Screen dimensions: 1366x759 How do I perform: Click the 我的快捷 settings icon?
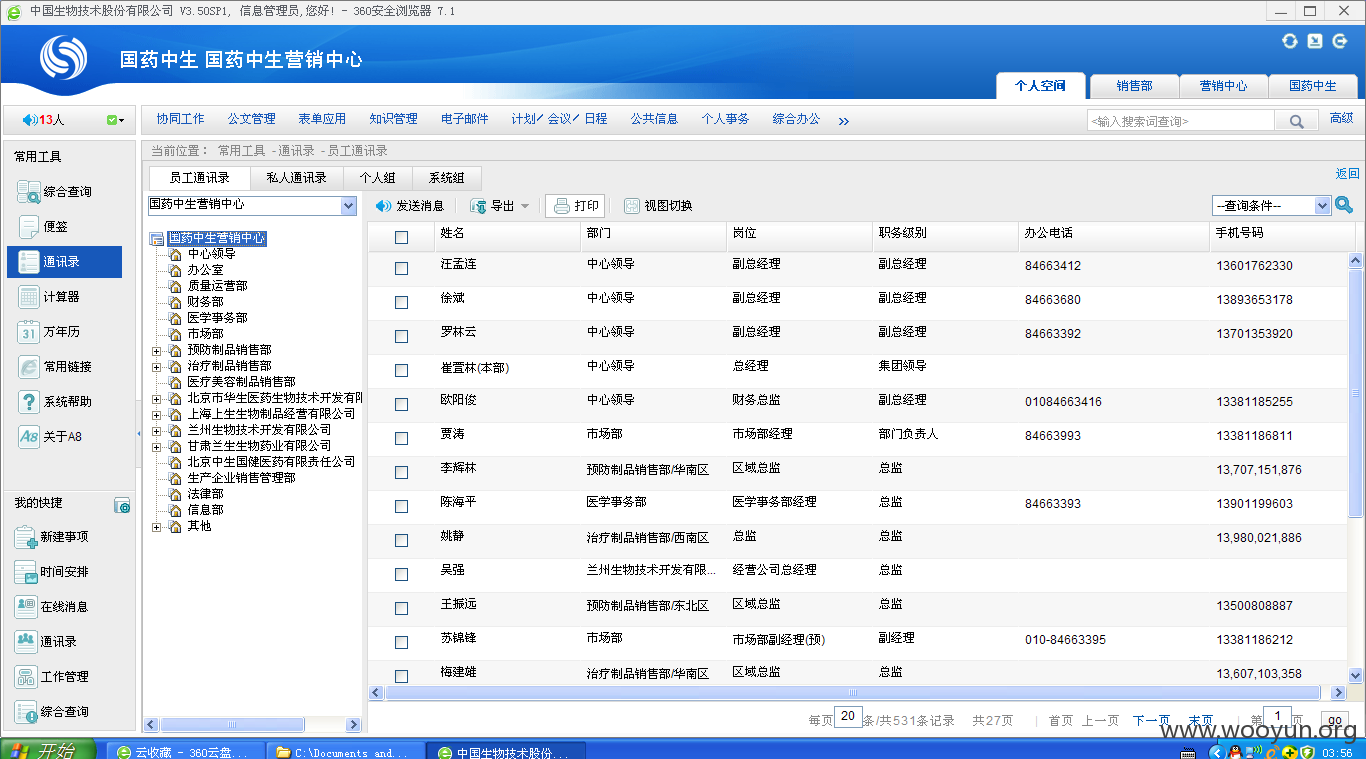[x=122, y=506]
